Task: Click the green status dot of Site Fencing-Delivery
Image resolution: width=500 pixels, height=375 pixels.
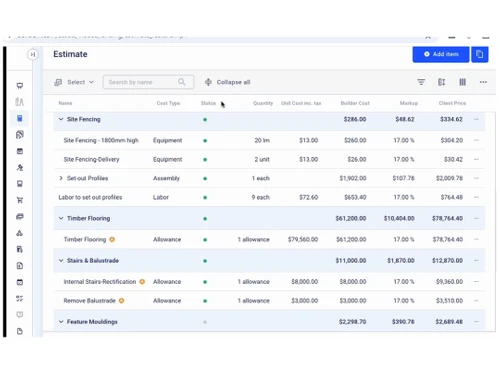Action: tap(205, 160)
